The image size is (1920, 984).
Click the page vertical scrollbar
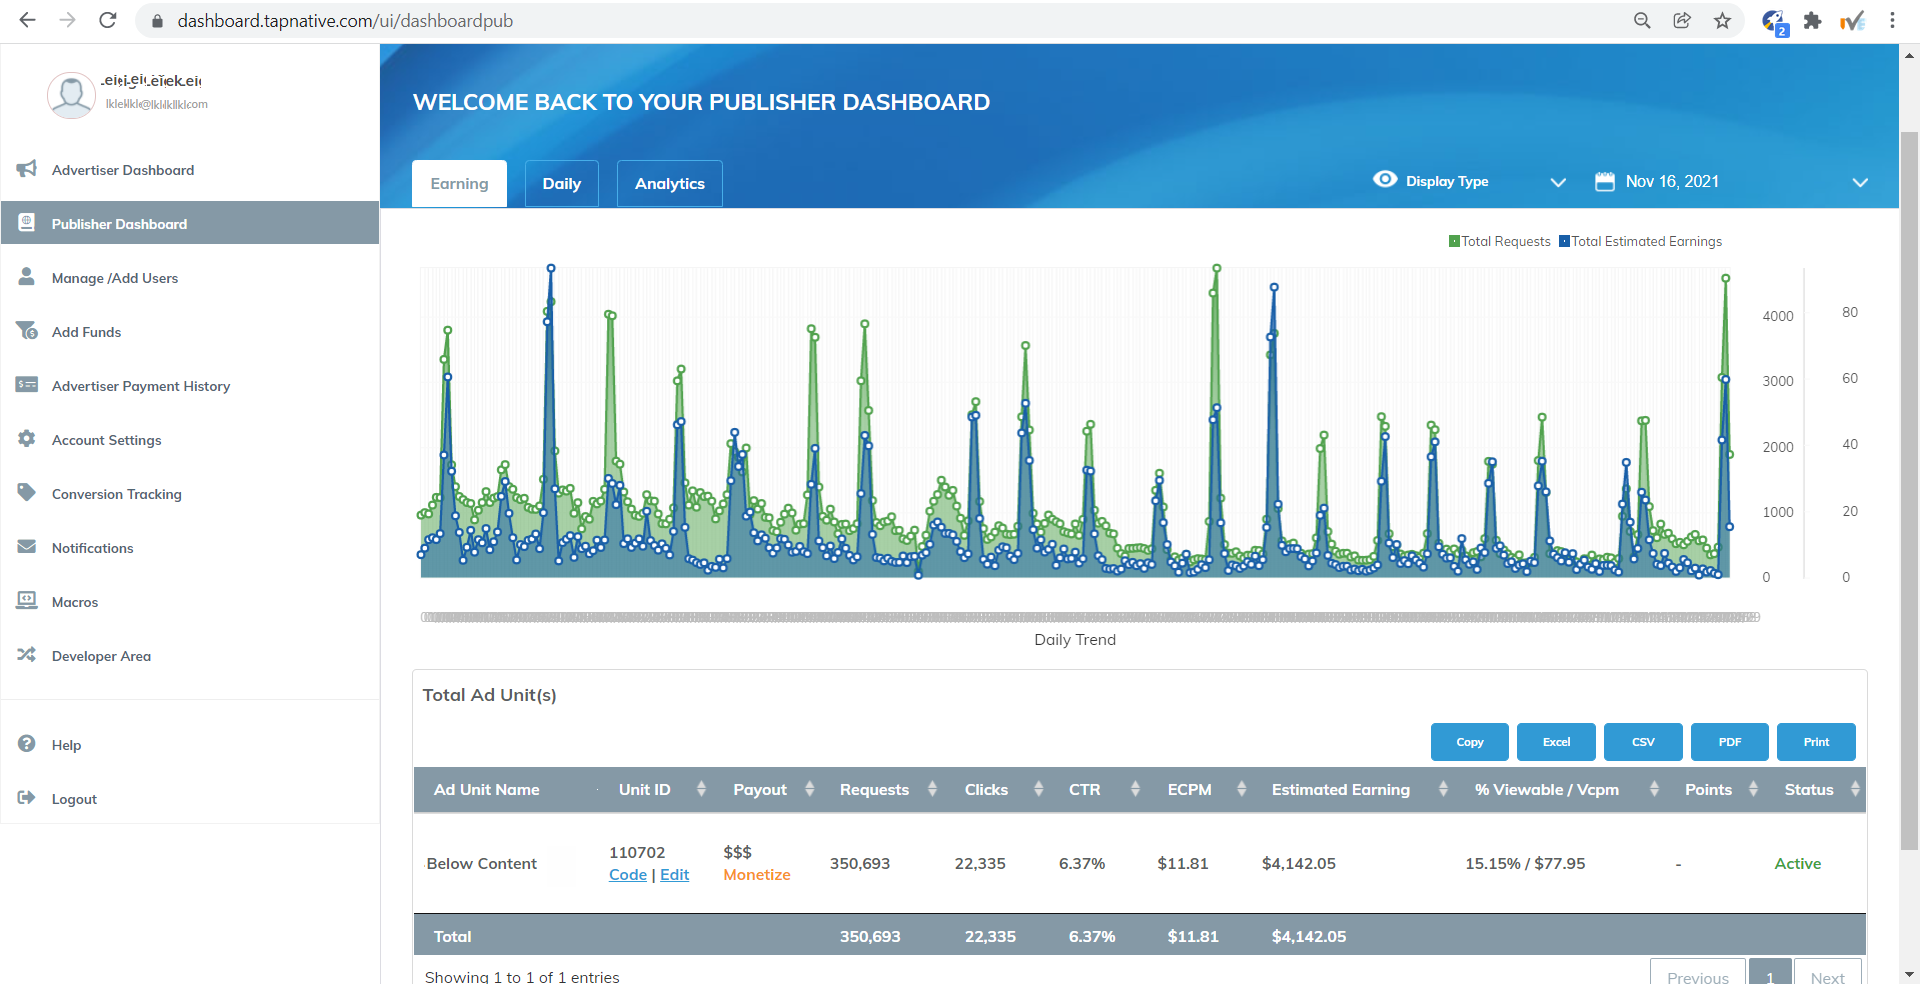[x=1909, y=490]
